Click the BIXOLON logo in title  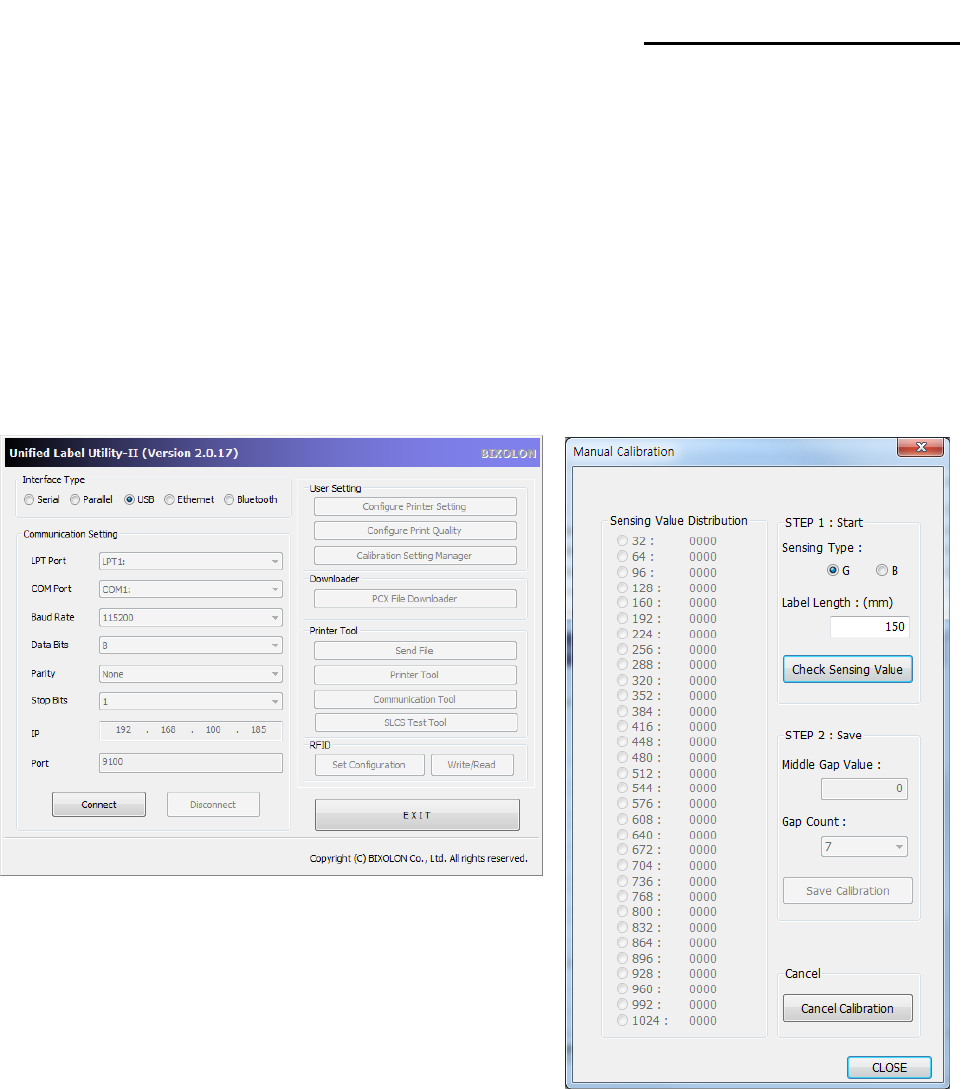click(508, 454)
